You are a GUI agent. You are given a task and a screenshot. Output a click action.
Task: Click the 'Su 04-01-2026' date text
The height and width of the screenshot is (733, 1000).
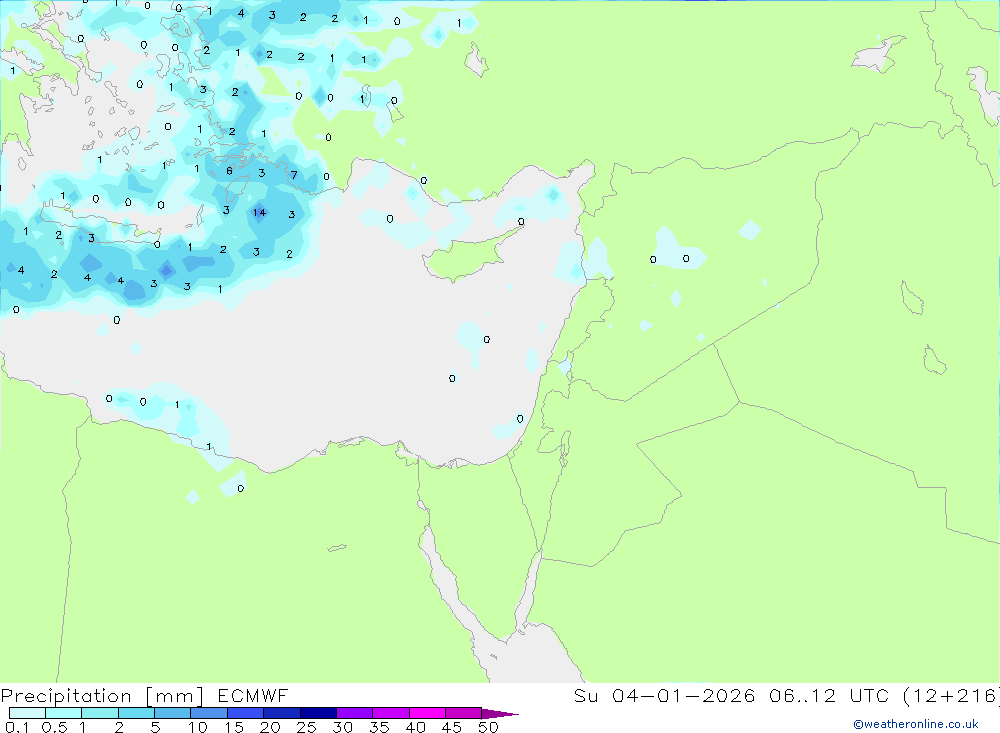point(664,695)
